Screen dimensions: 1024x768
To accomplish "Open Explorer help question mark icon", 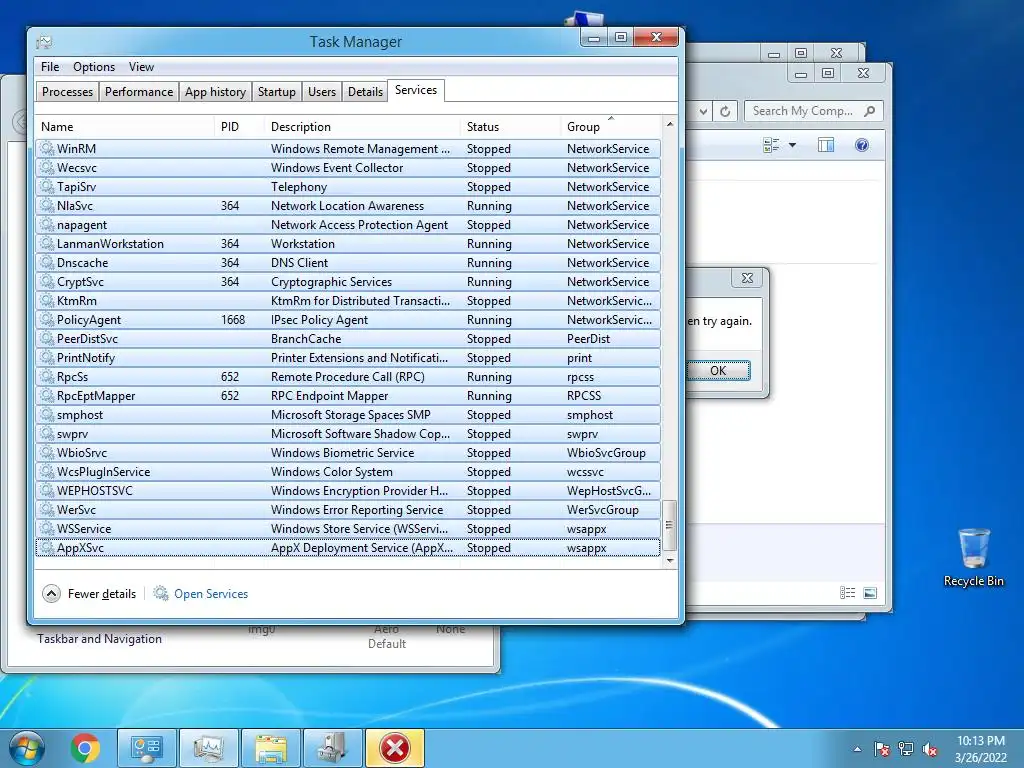I will click(x=861, y=145).
